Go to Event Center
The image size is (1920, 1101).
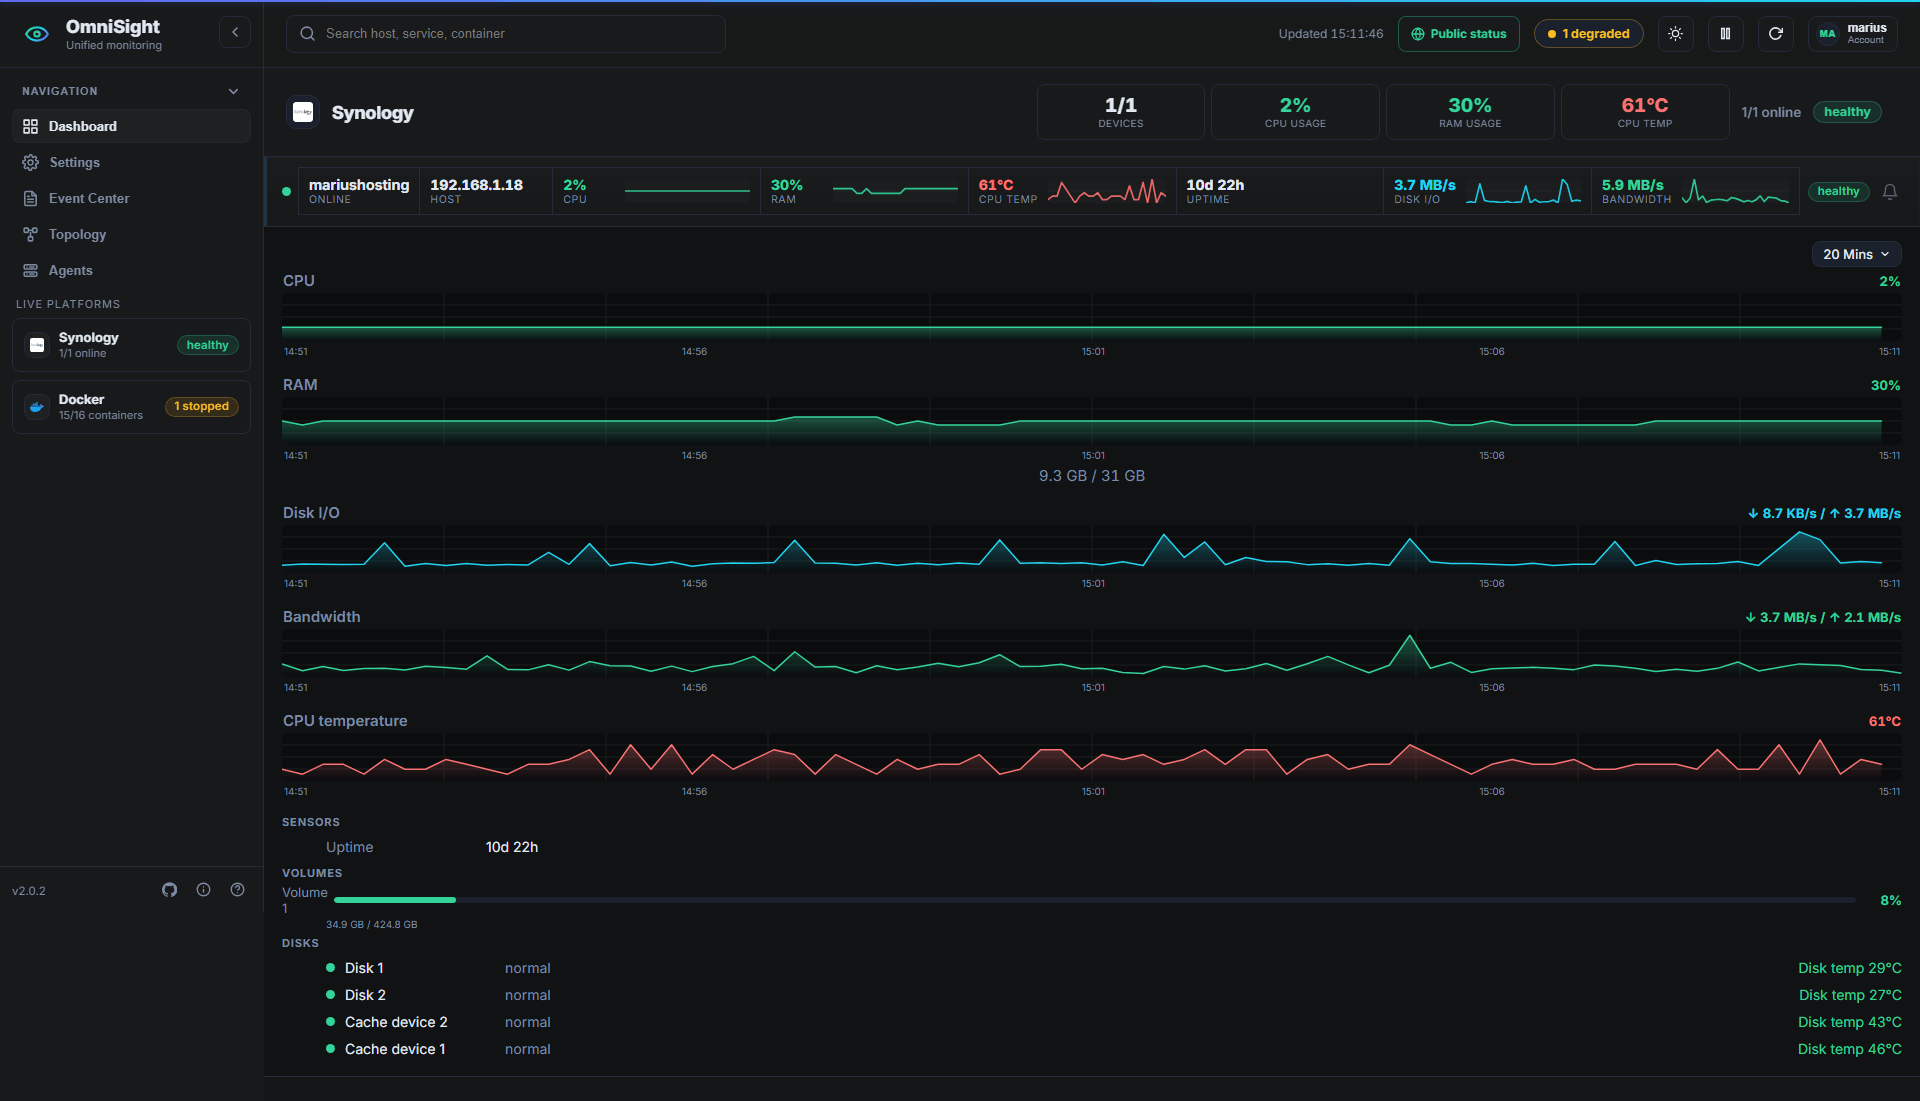point(131,199)
